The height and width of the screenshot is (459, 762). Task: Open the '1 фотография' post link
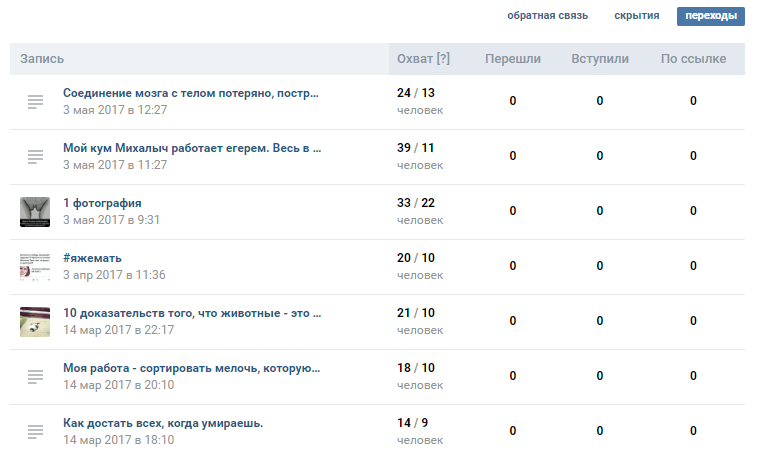point(102,203)
